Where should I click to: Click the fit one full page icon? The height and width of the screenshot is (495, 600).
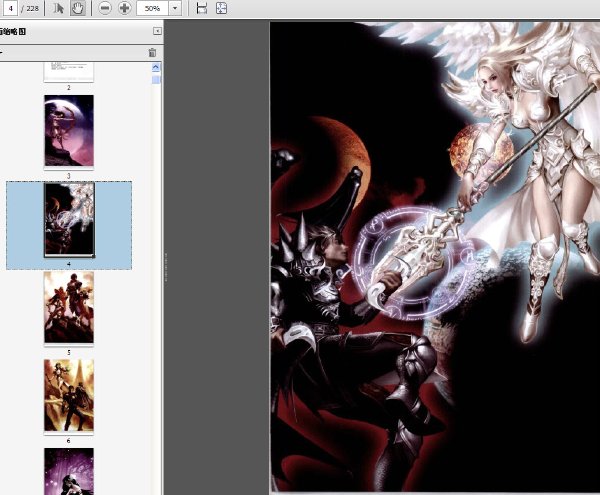[x=222, y=8]
